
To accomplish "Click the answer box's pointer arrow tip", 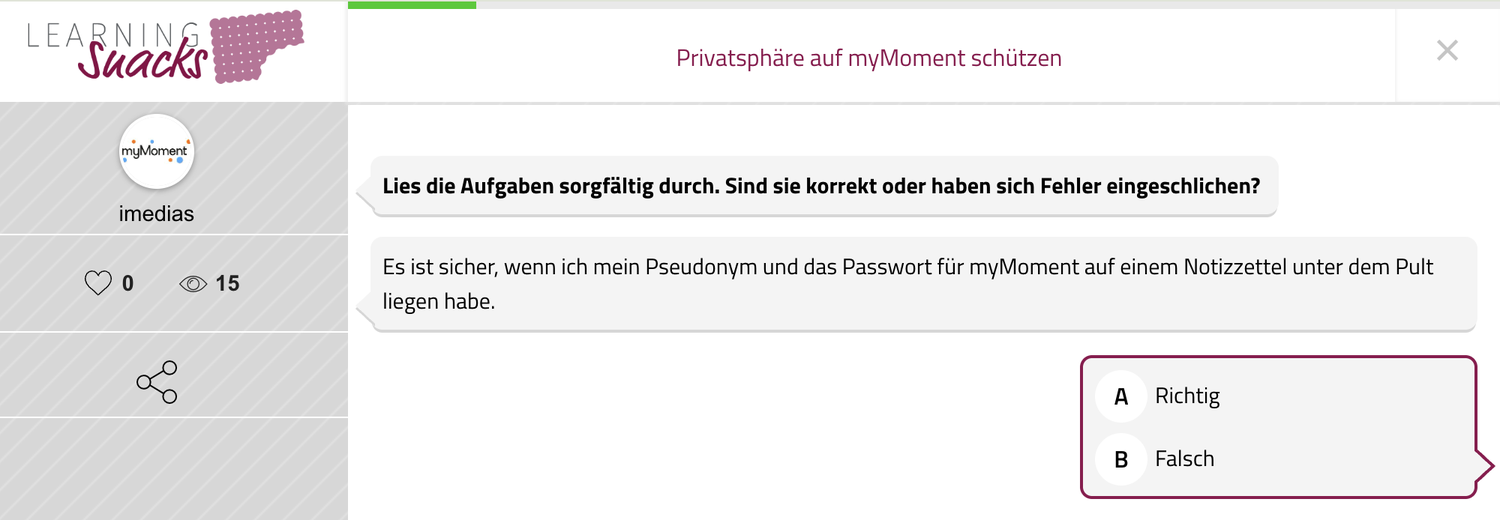I will (1489, 464).
